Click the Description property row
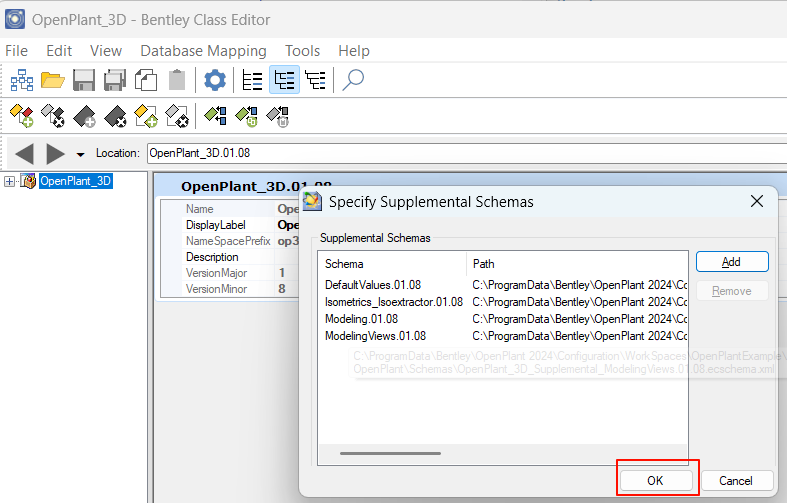Image resolution: width=787 pixels, height=503 pixels. [230, 257]
